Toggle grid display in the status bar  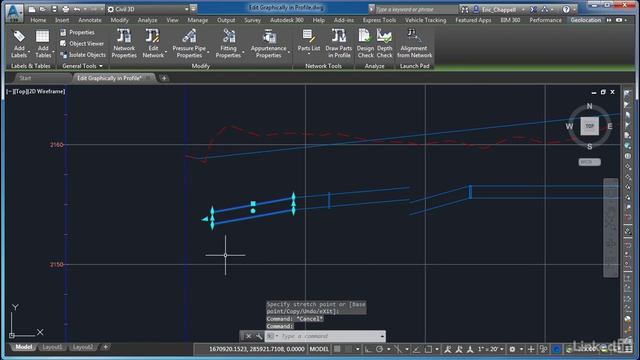tap(337, 349)
